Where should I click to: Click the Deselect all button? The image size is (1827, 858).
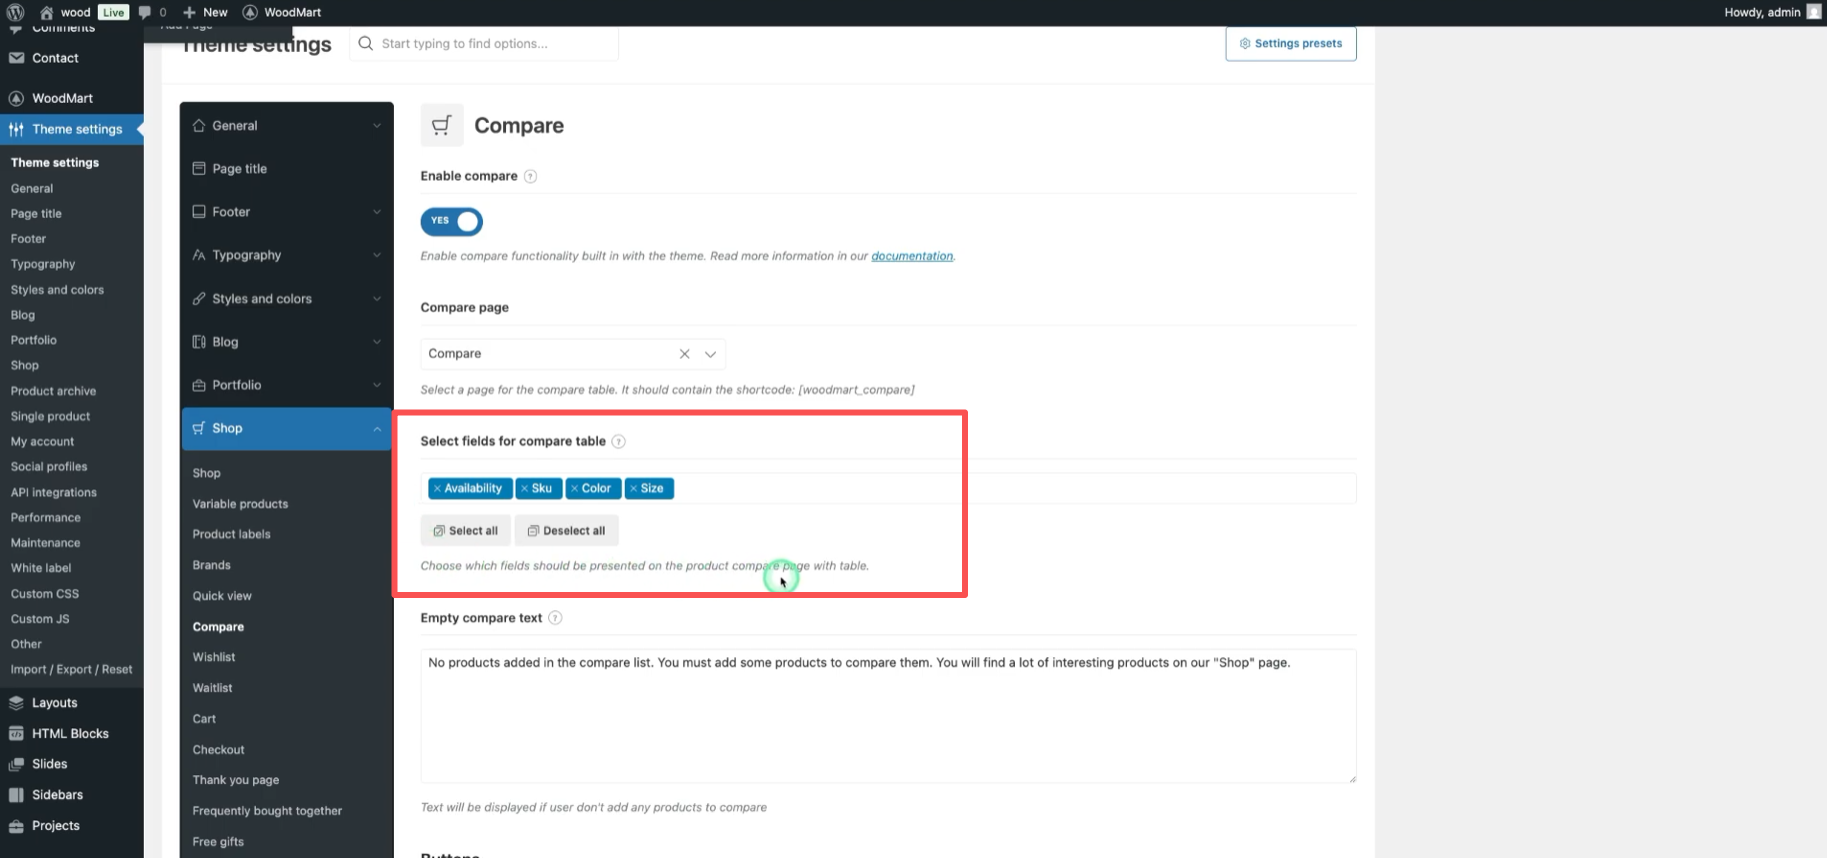(567, 531)
